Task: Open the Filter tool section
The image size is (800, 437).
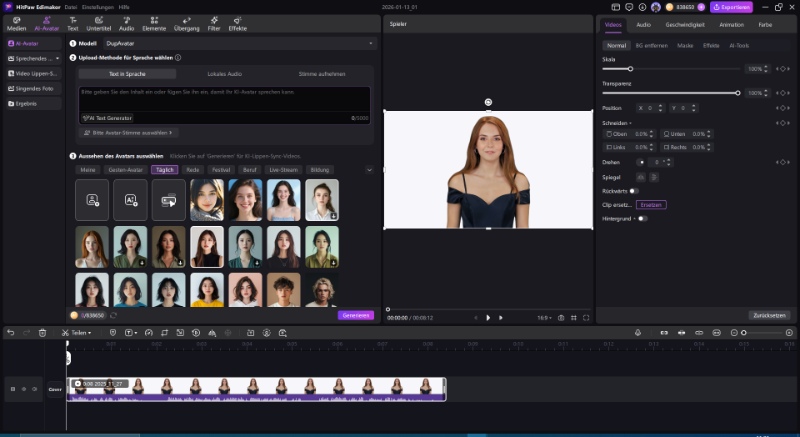Action: [x=214, y=24]
